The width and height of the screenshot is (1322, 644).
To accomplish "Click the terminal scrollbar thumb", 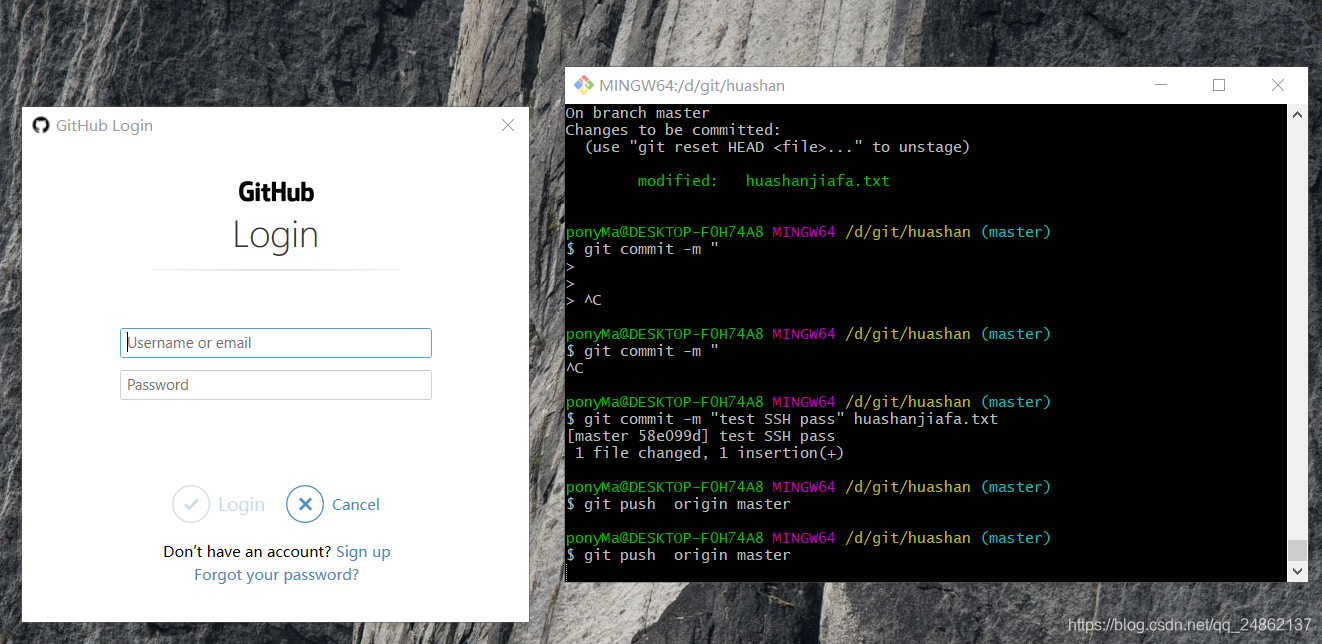I will [x=1297, y=550].
